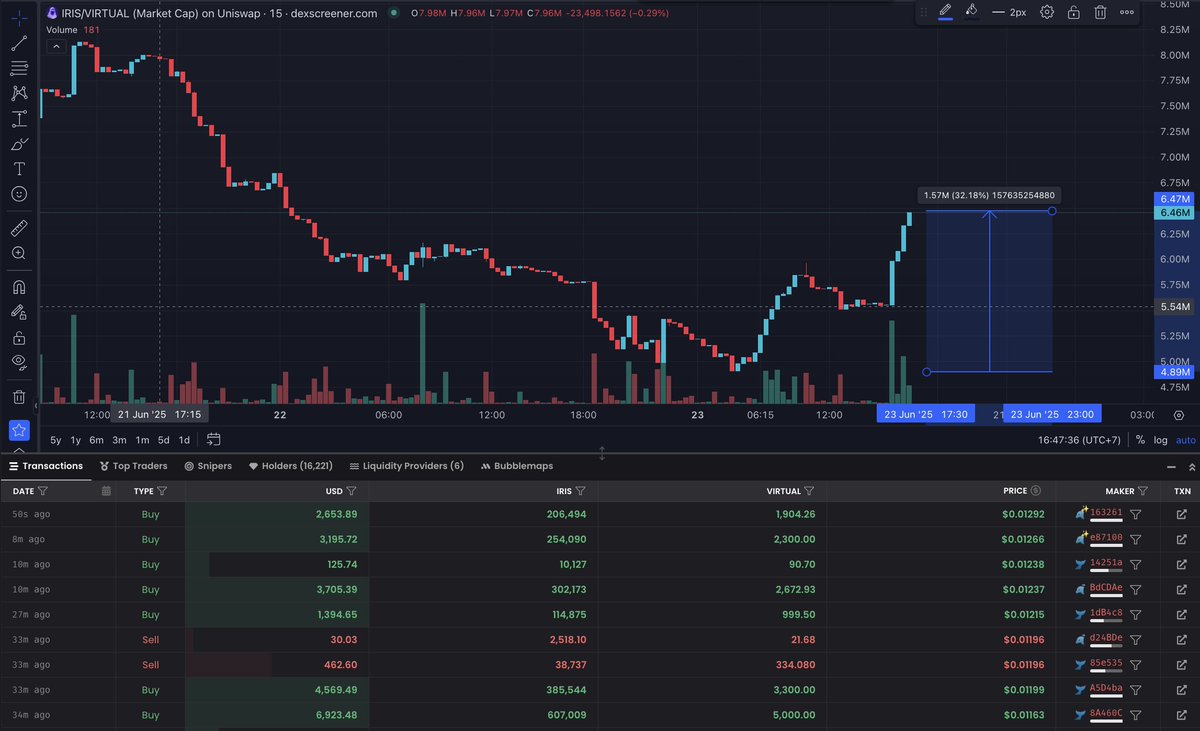Open the Liquidity Providers (6) tab

[406, 466]
